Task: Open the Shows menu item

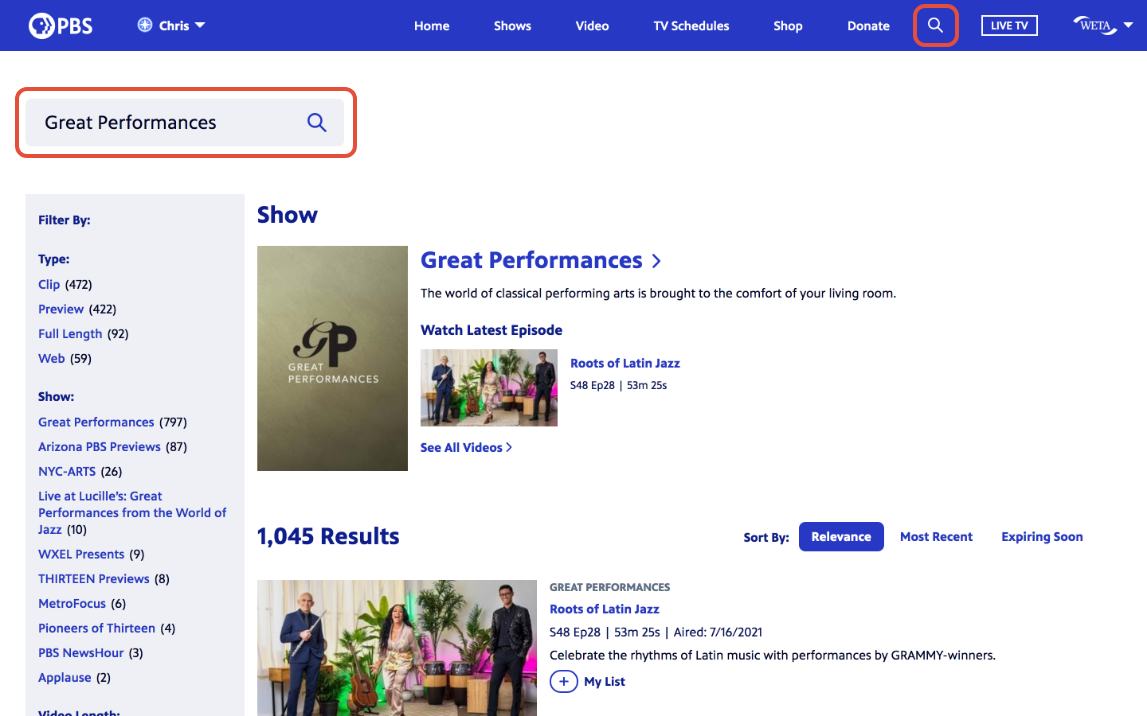Action: coord(512,26)
